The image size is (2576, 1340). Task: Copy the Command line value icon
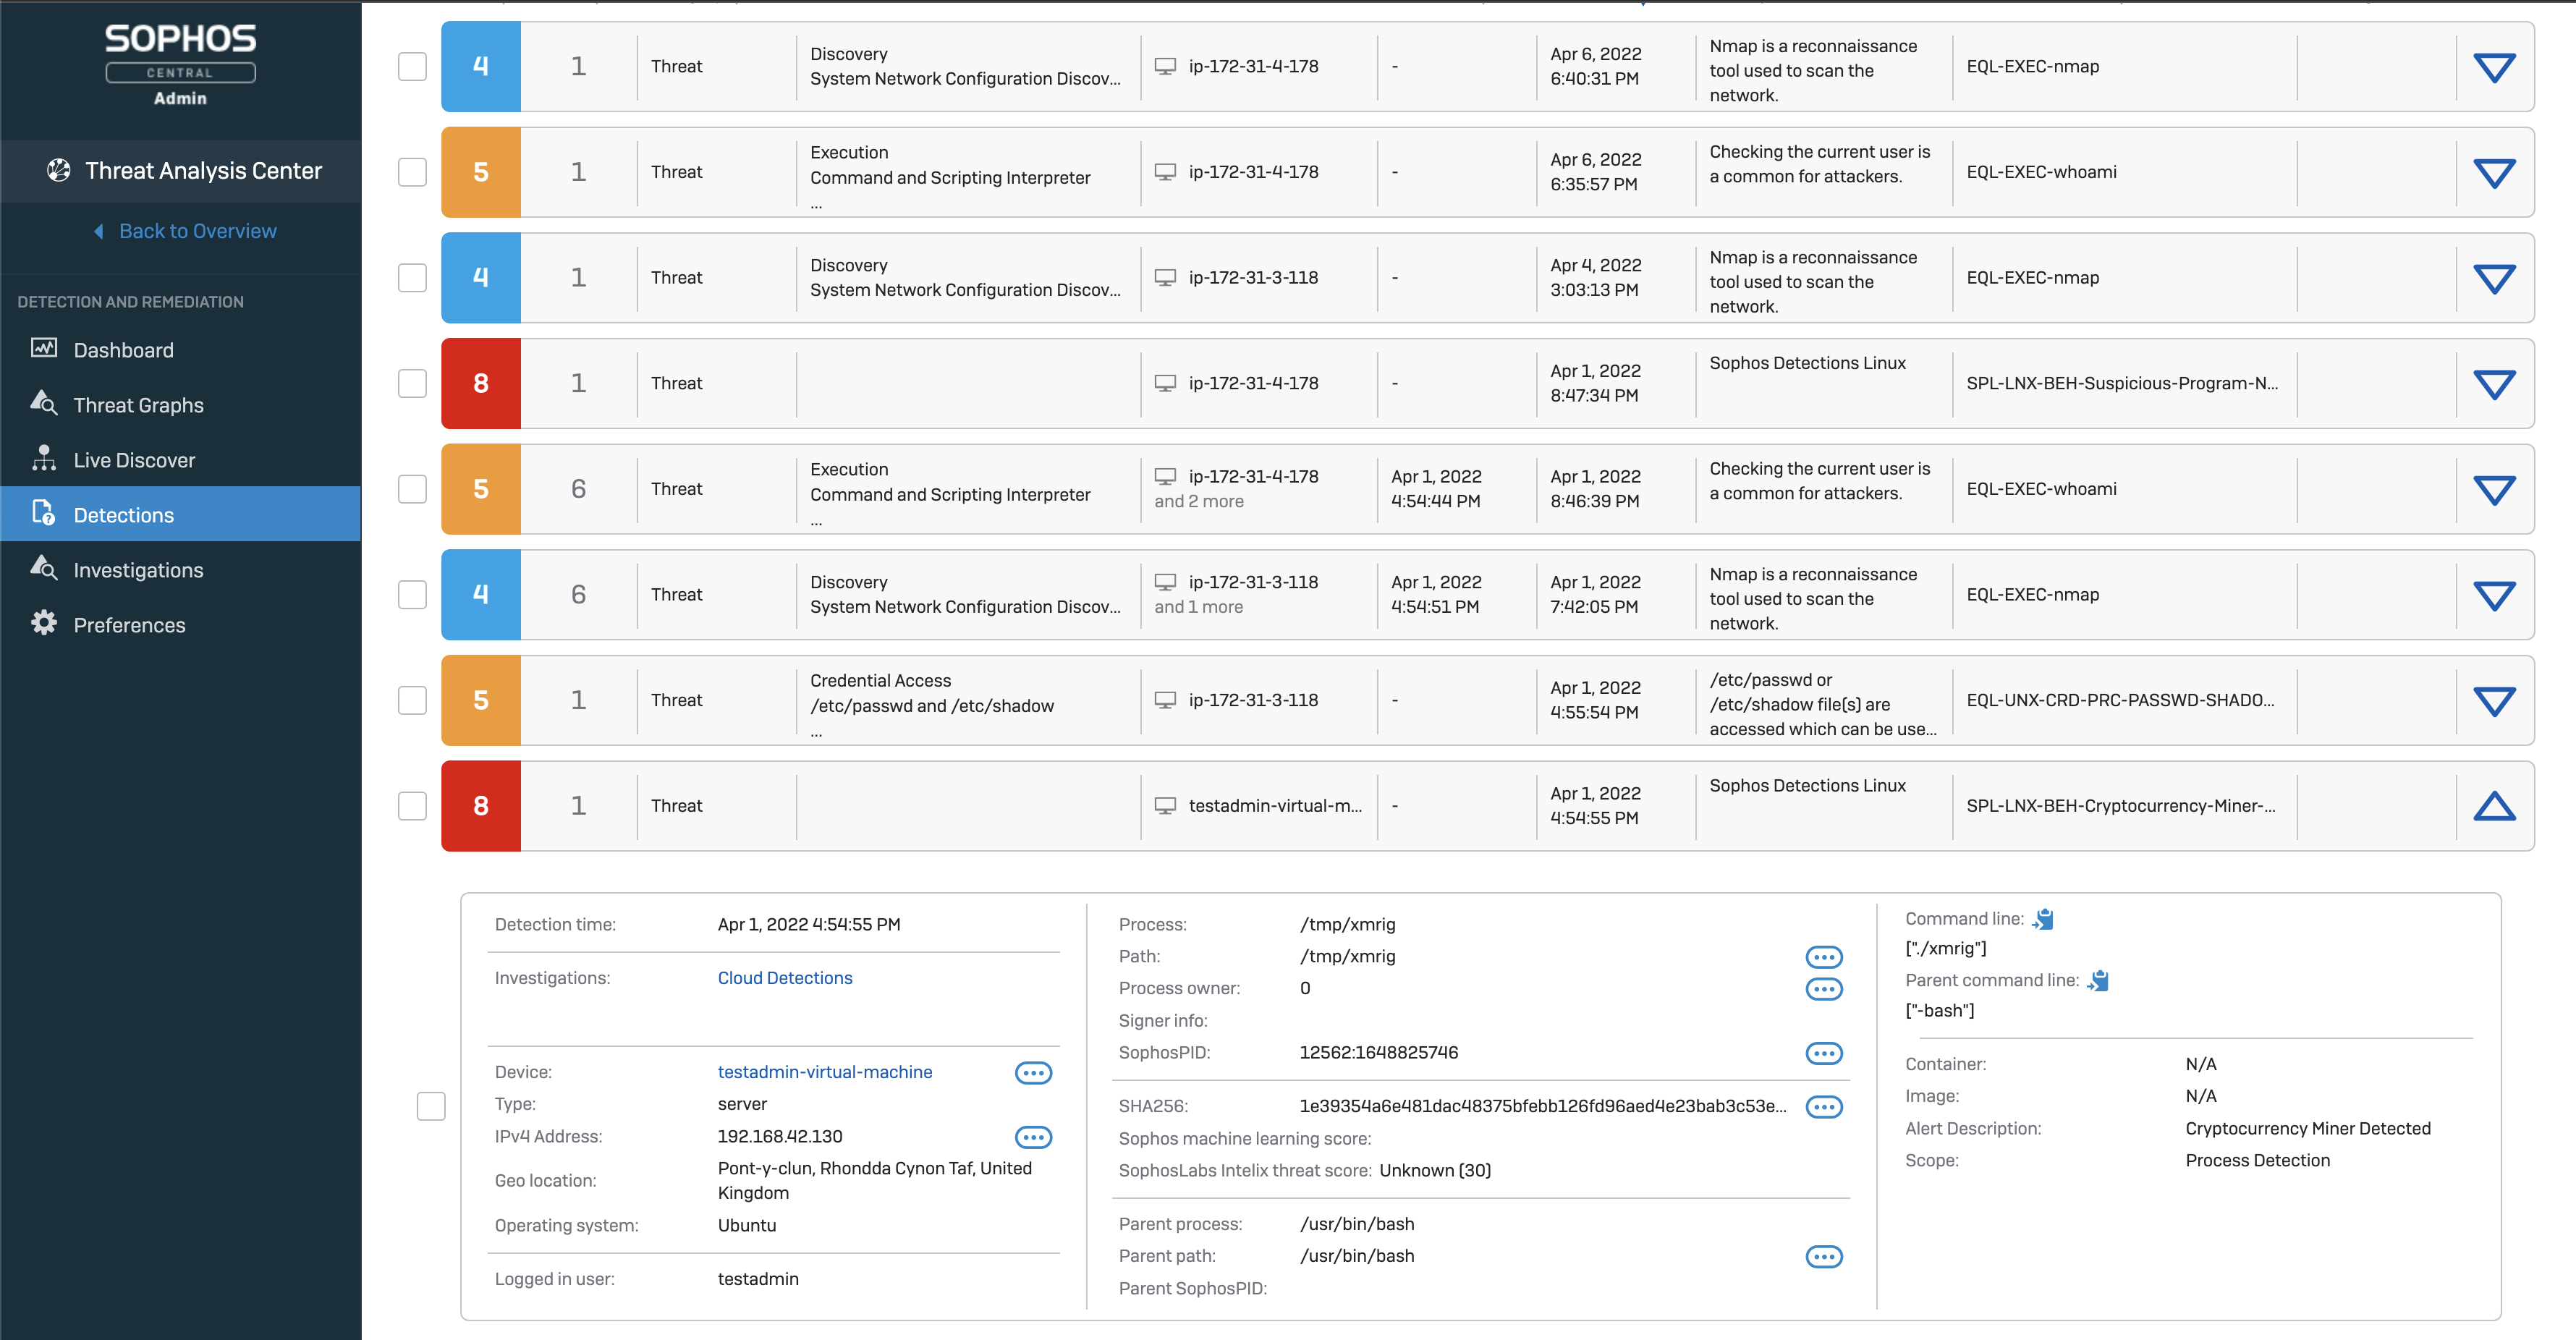click(x=2043, y=919)
